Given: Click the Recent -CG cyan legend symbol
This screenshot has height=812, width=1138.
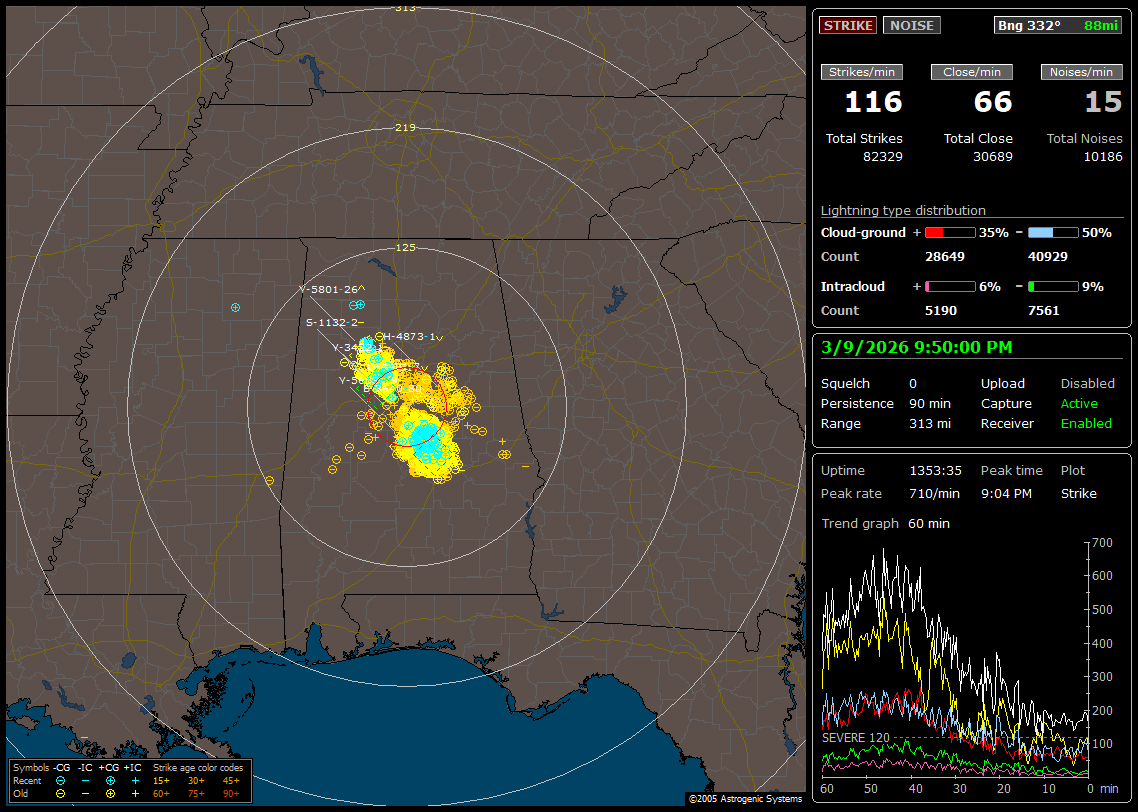Looking at the screenshot, I should click(61, 780).
